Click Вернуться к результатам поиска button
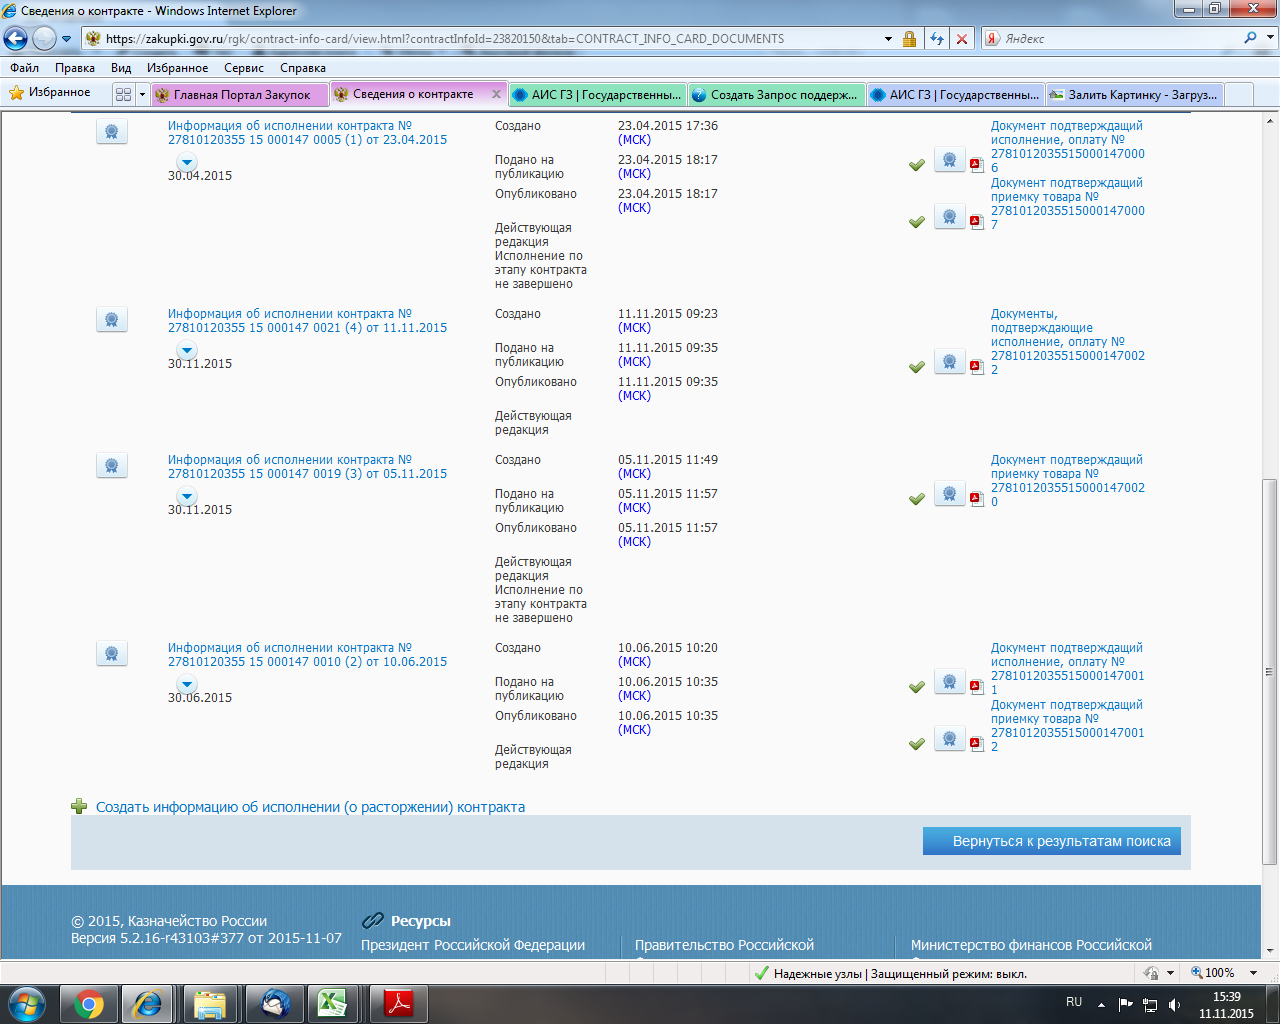Viewport: 1280px width, 1024px height. [x=1052, y=841]
